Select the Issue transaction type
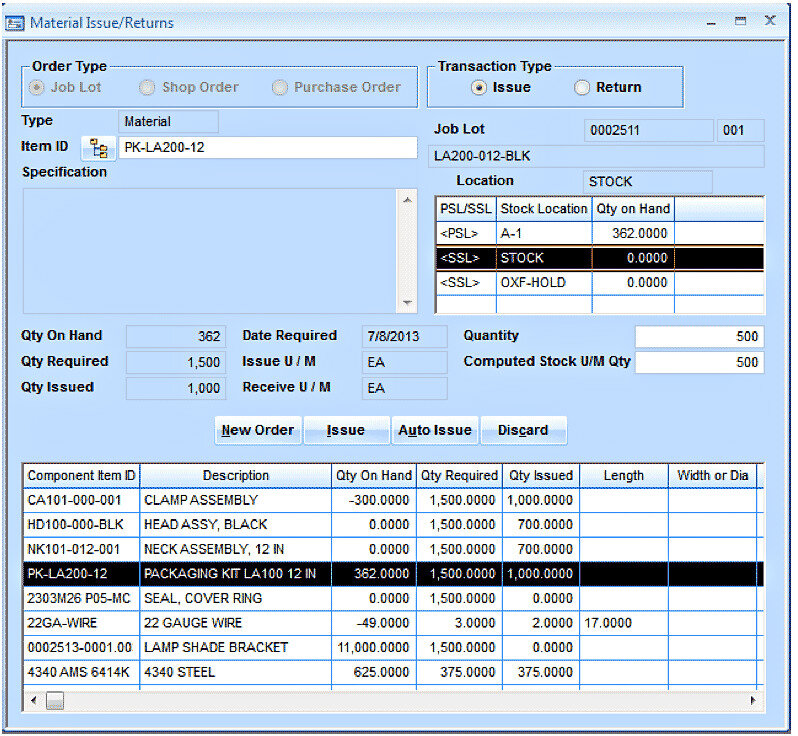This screenshot has width=798, height=736. click(x=480, y=88)
